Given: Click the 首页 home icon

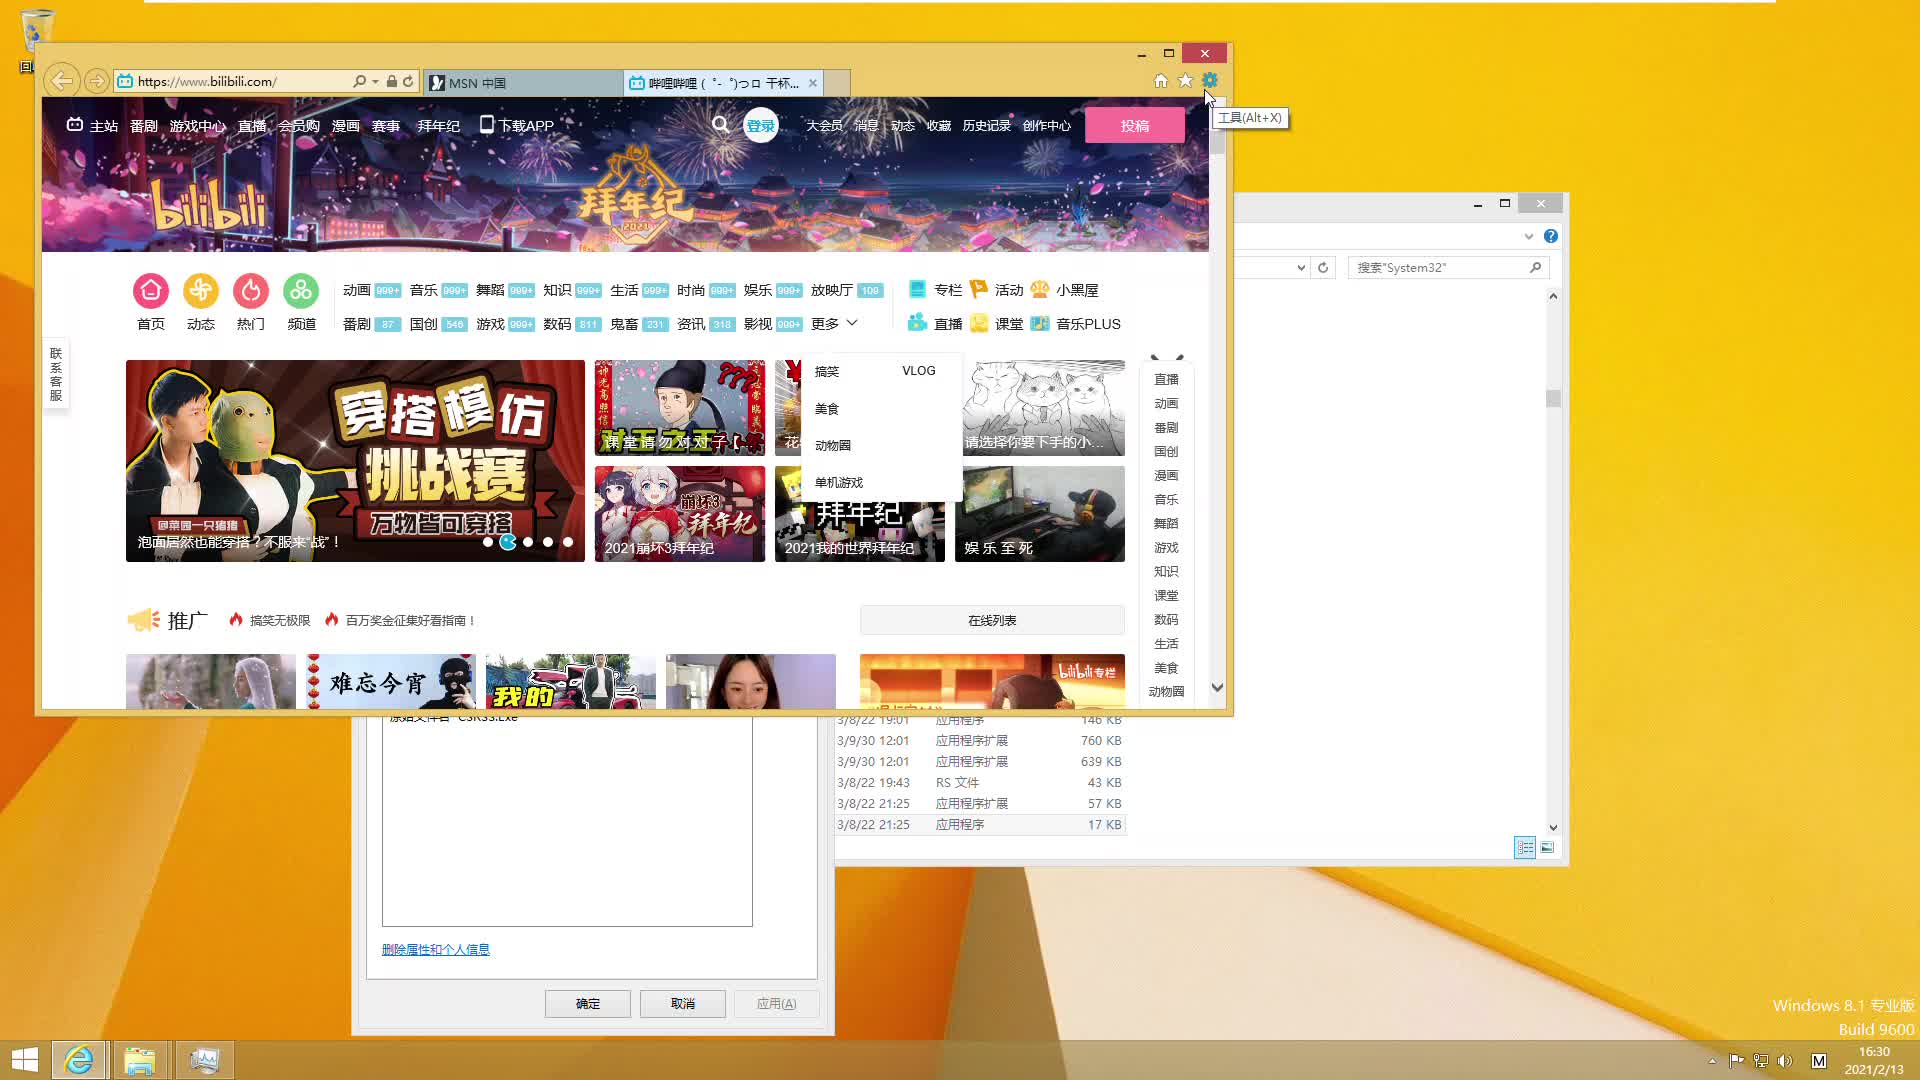Looking at the screenshot, I should tap(150, 290).
